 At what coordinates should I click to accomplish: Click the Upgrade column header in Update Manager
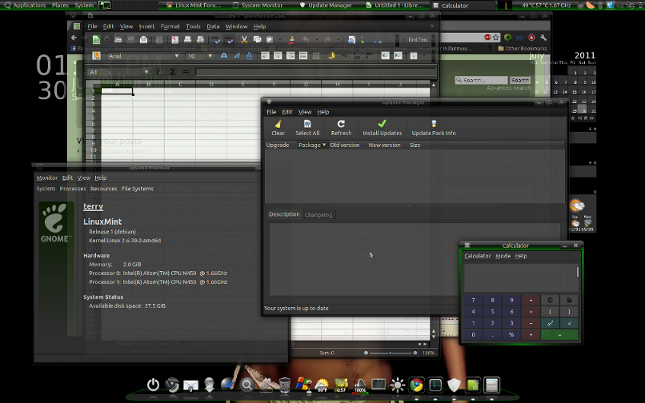(278, 145)
